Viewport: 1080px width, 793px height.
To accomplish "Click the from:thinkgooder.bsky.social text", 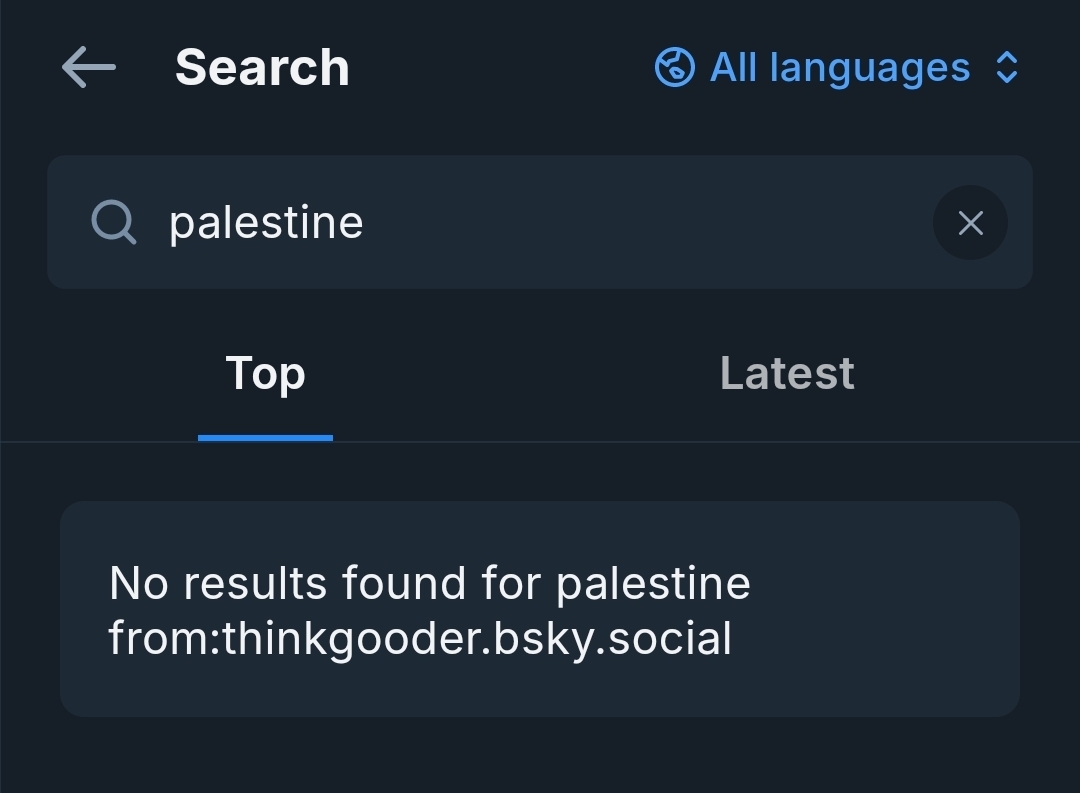I will 420,638.
